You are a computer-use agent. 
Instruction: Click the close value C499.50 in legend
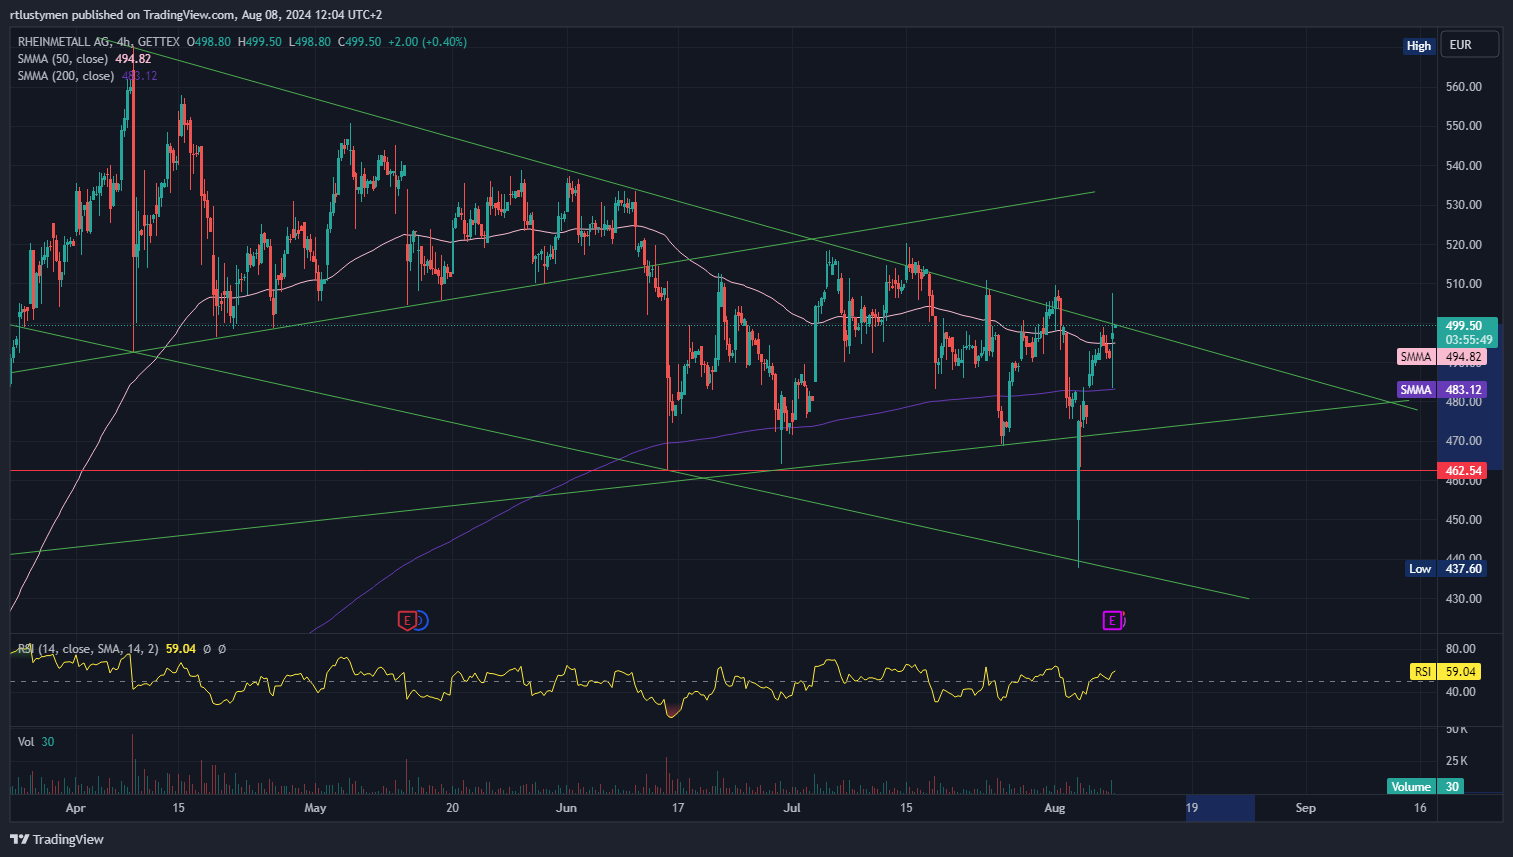[360, 42]
